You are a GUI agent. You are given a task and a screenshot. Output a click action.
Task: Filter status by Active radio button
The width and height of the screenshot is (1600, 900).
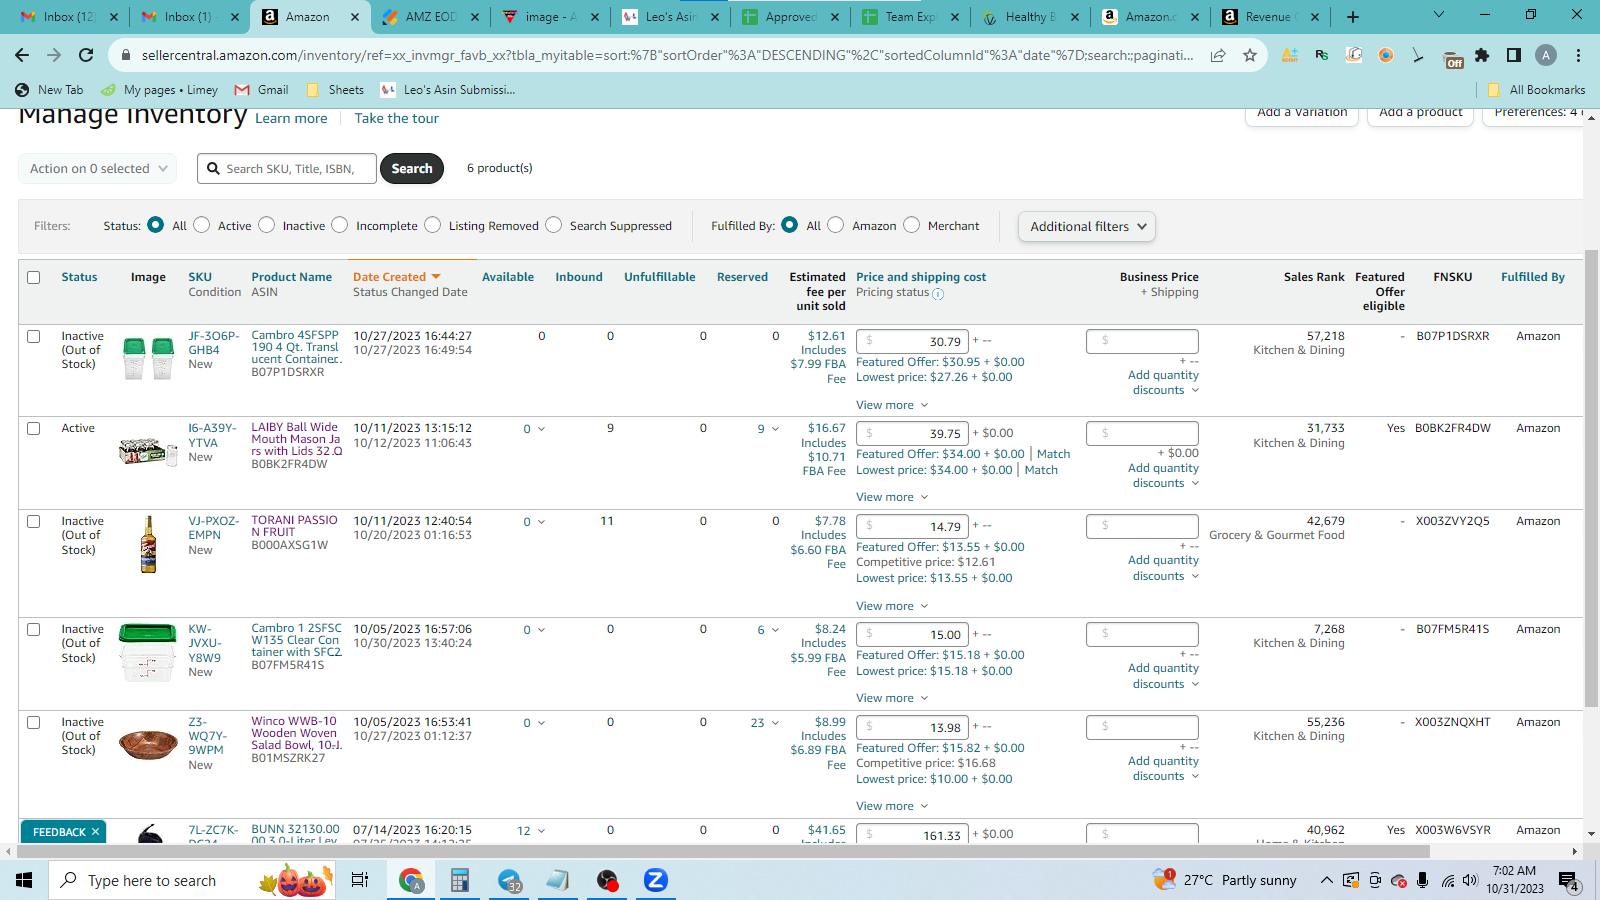click(x=202, y=225)
